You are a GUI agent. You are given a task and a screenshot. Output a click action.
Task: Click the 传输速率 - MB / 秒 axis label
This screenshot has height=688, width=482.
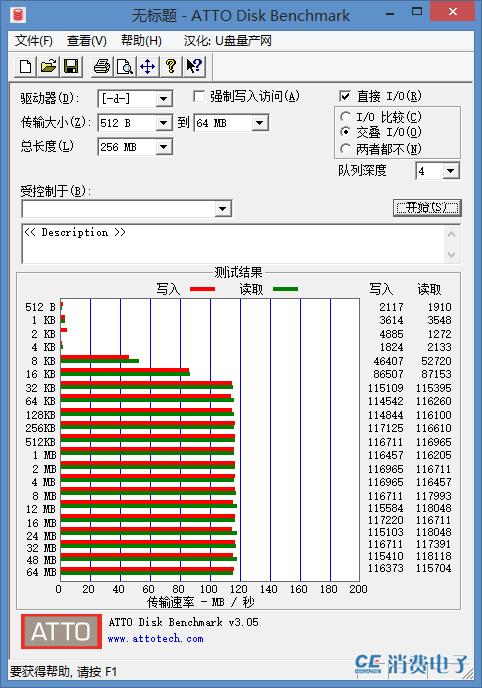(x=200, y=602)
